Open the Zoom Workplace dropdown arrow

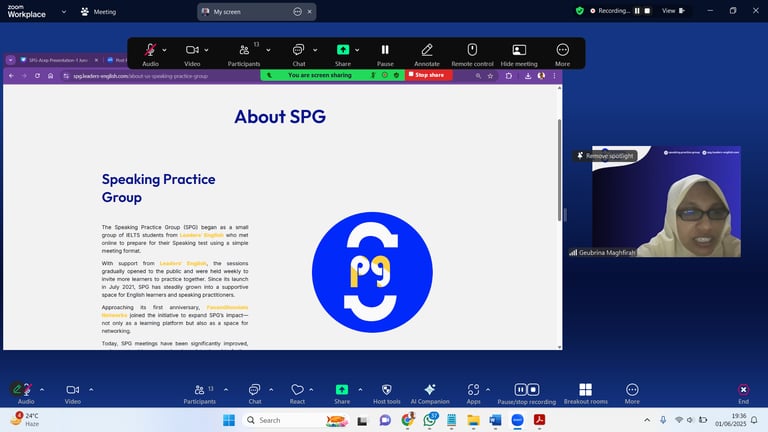(x=64, y=12)
